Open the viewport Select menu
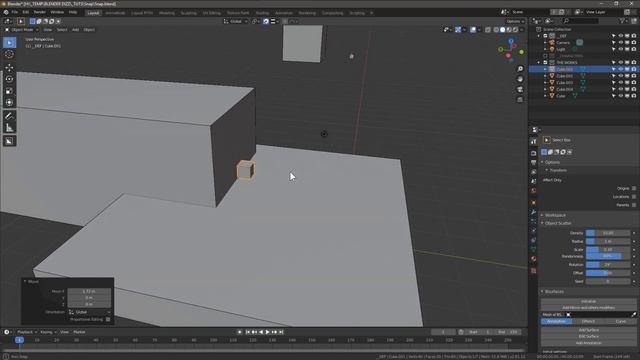 pos(62,30)
